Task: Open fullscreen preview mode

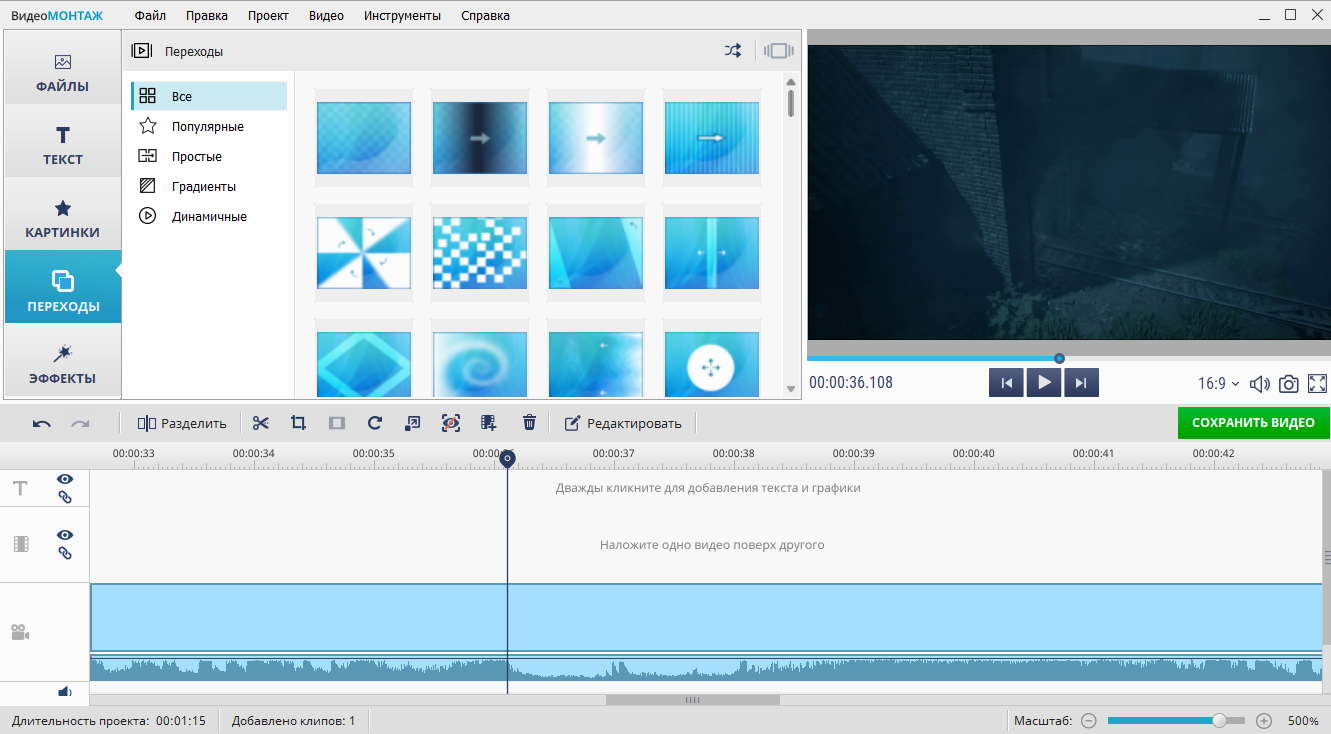Action: tap(1317, 383)
